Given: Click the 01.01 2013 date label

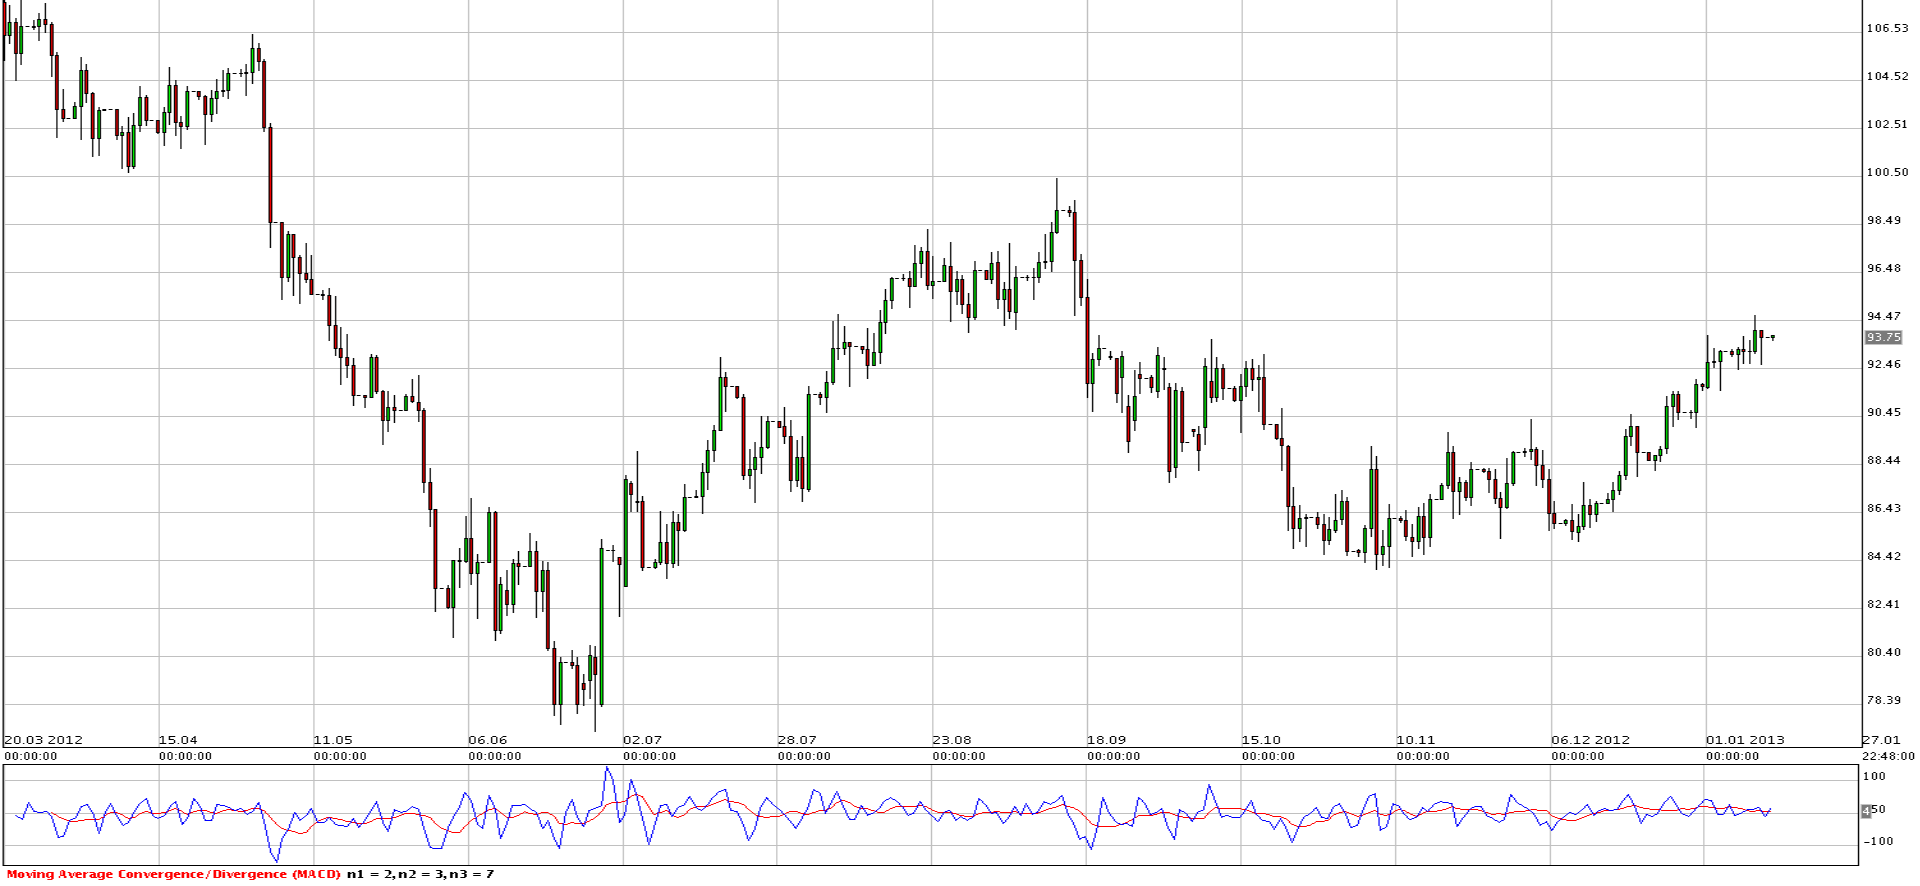Looking at the screenshot, I should pos(1745,741).
